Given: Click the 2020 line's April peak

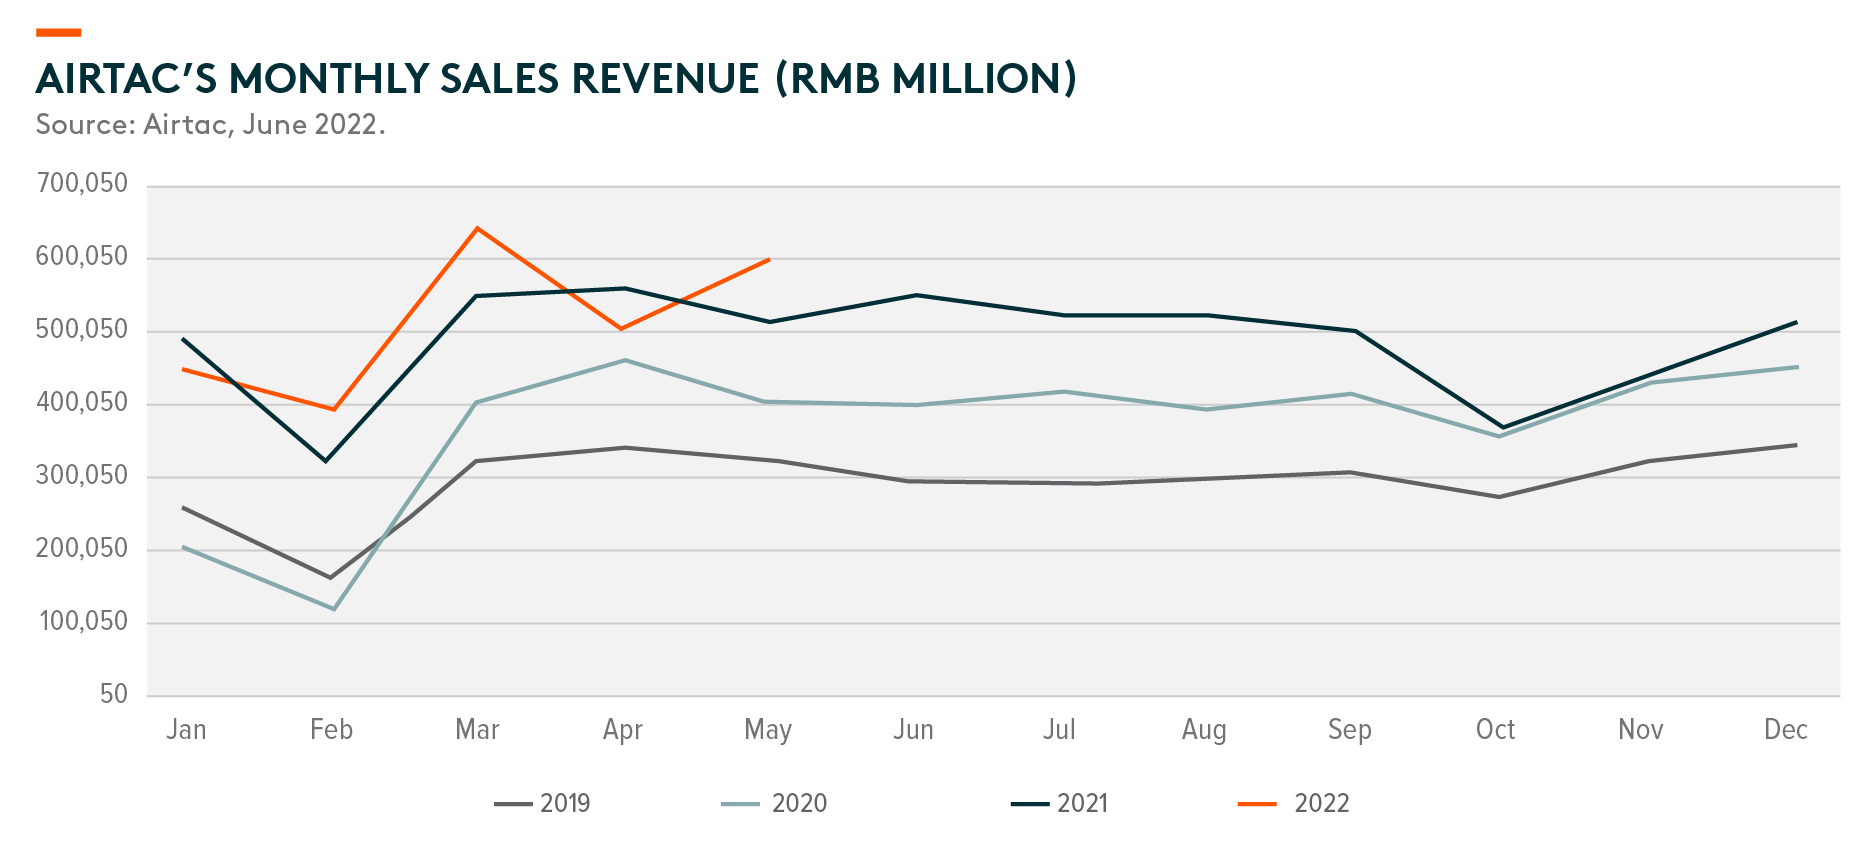Looking at the screenshot, I should (625, 360).
